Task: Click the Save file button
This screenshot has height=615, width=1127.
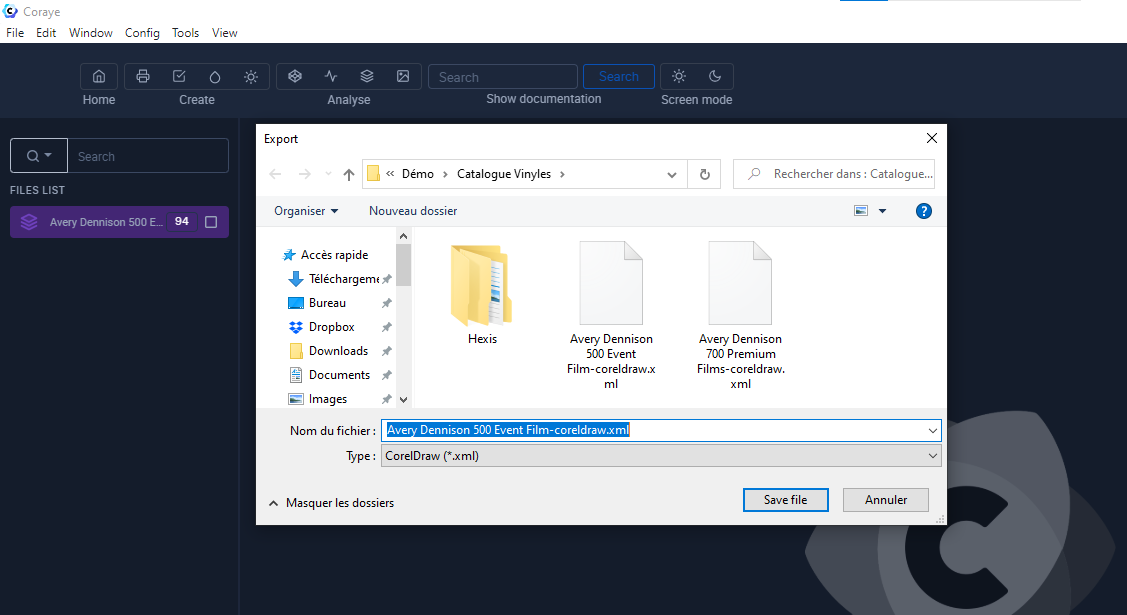Action: point(785,500)
